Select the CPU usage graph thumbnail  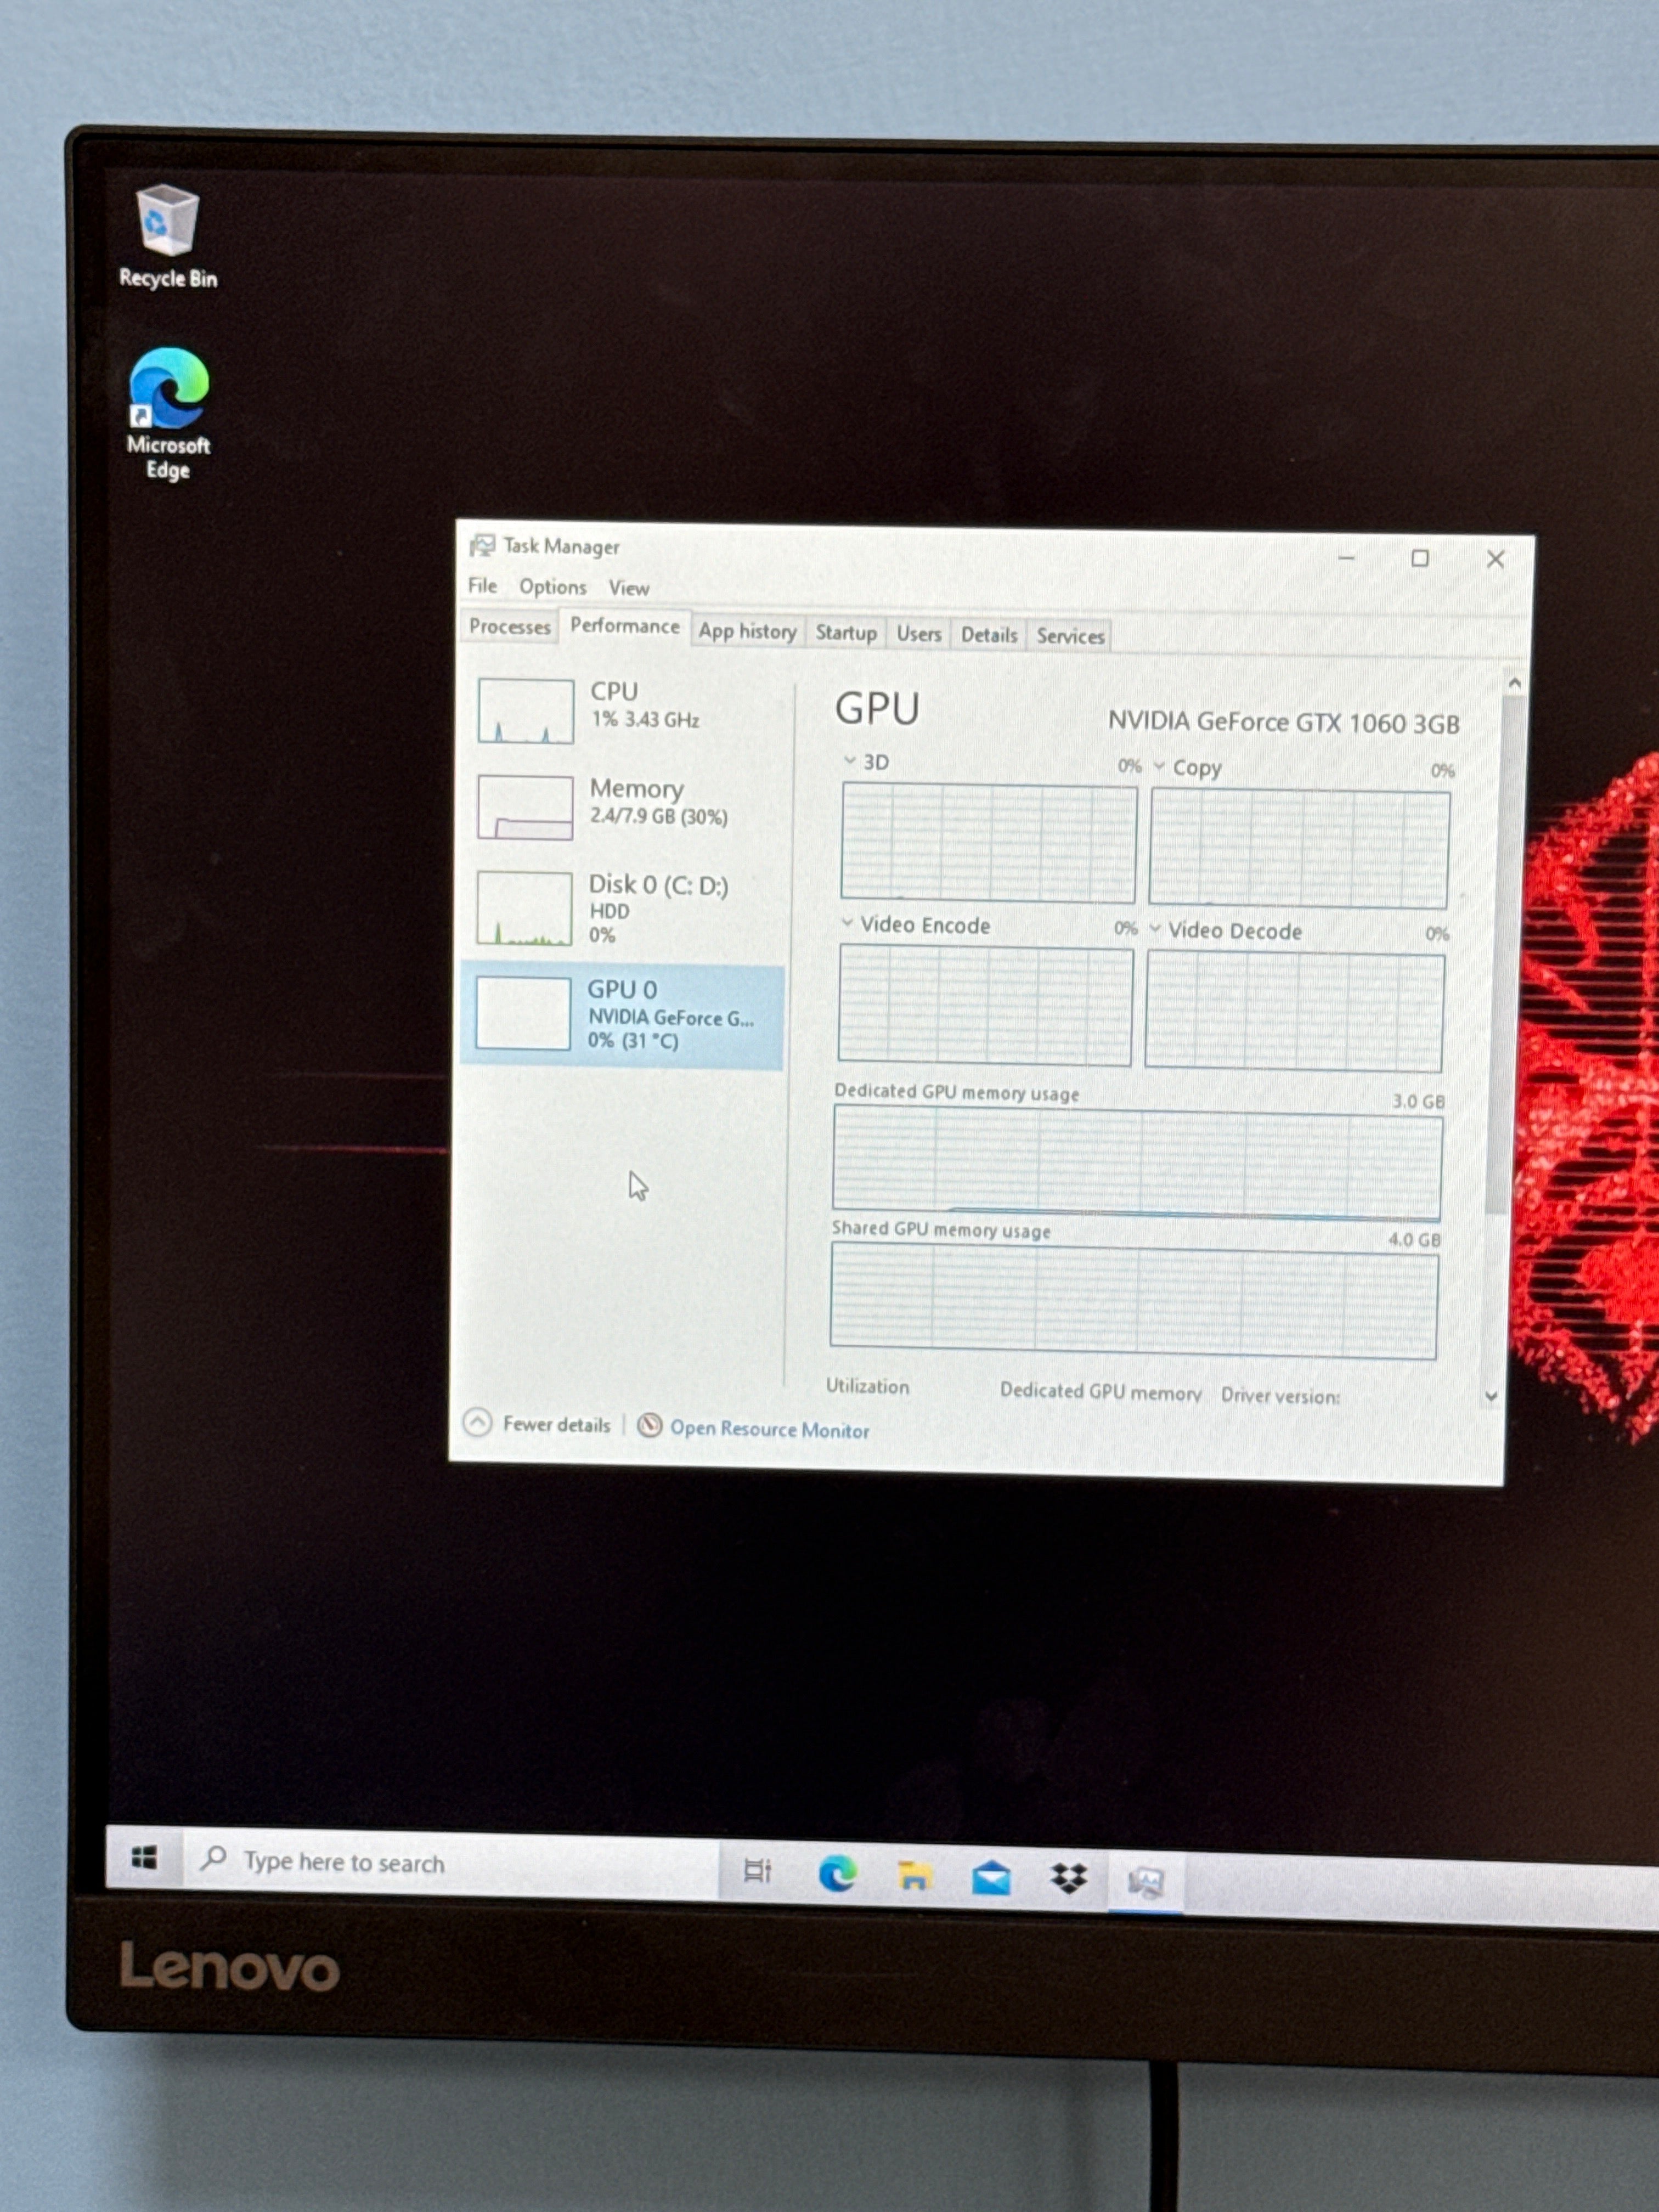pos(526,711)
